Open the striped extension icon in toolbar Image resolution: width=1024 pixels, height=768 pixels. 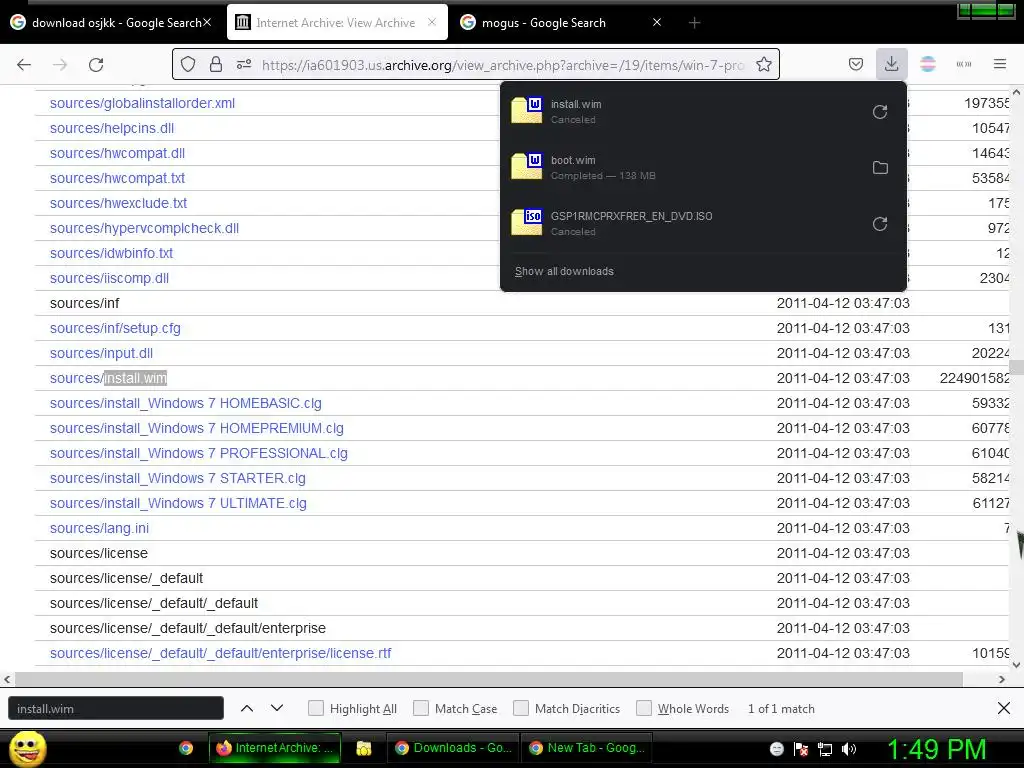927,64
